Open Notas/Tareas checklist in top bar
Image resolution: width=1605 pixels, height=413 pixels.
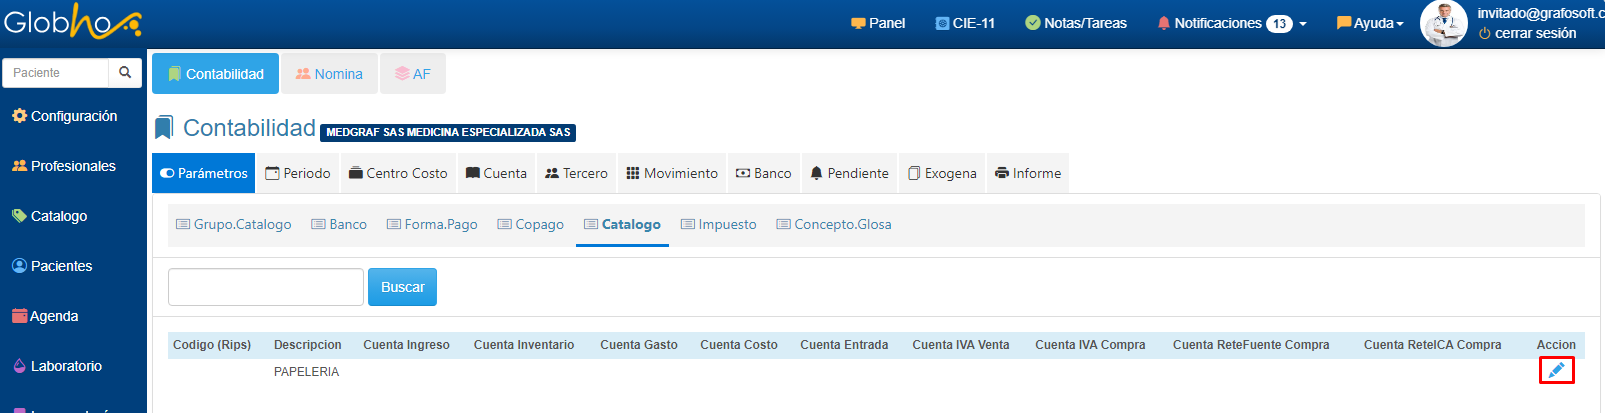click(x=1076, y=23)
